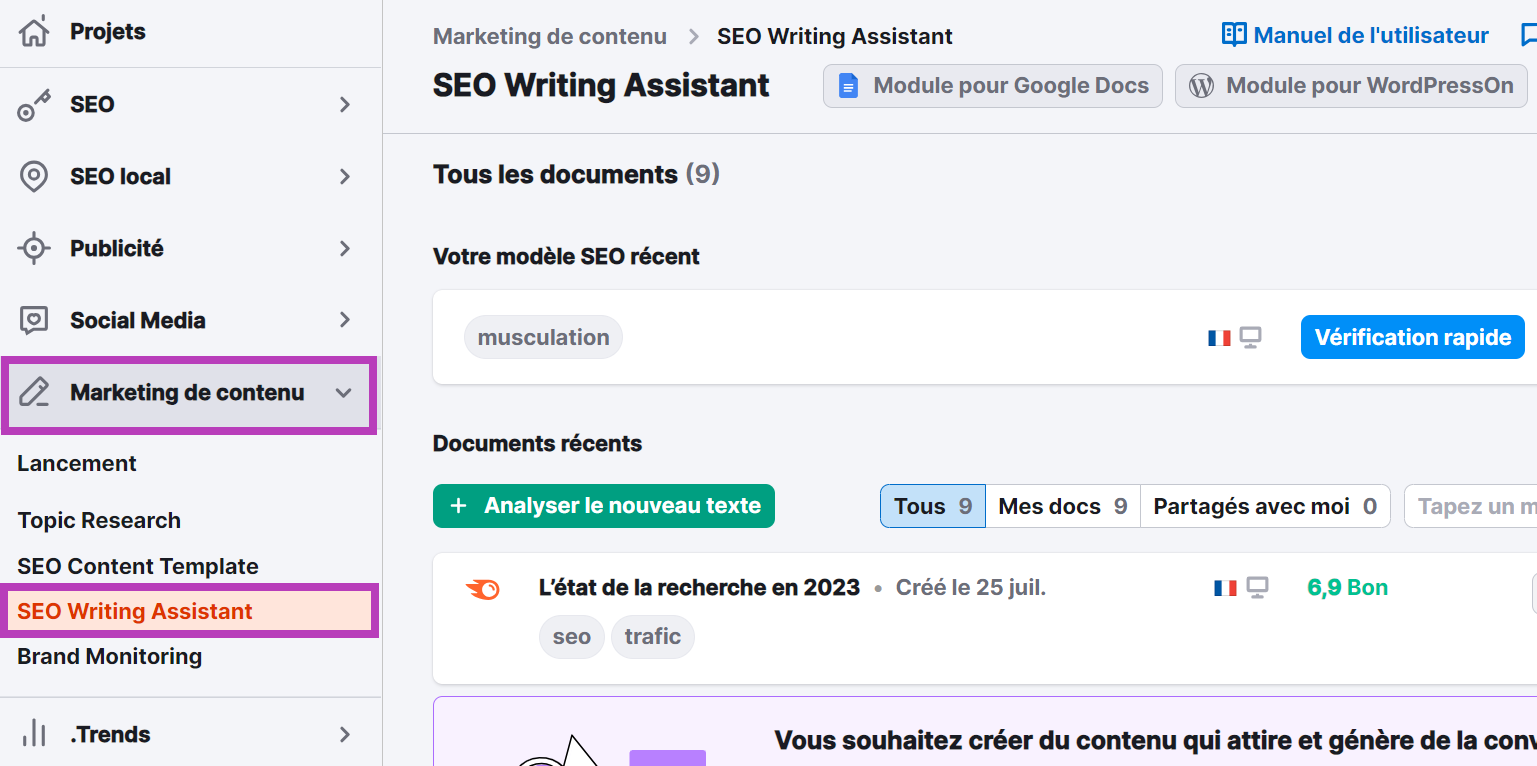Click the seo keyword tag

[x=572, y=637]
